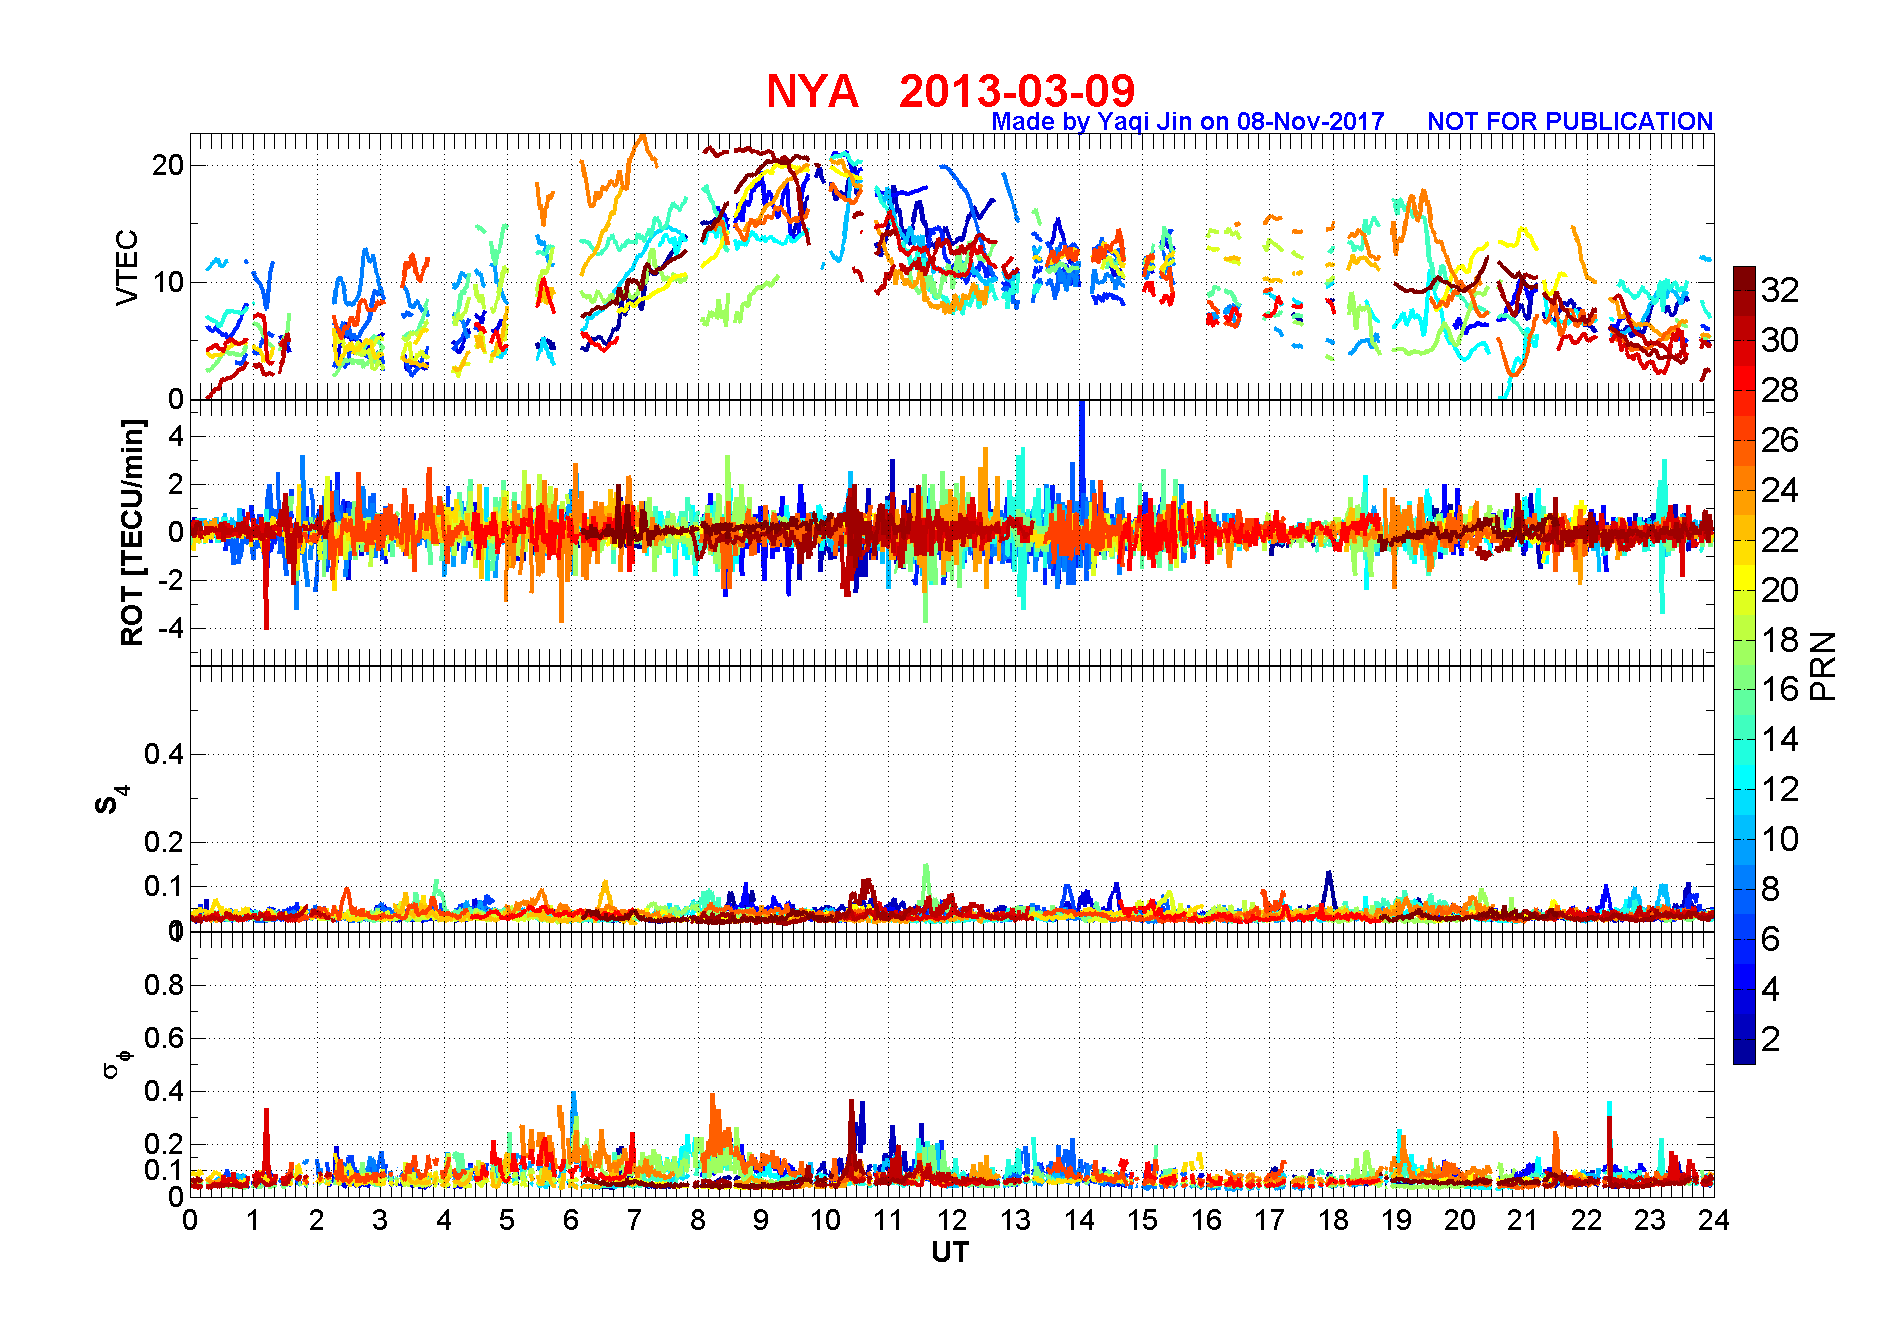Click x-axis tick label 15
Screen dimensions: 1904x1330
(x=1142, y=1220)
